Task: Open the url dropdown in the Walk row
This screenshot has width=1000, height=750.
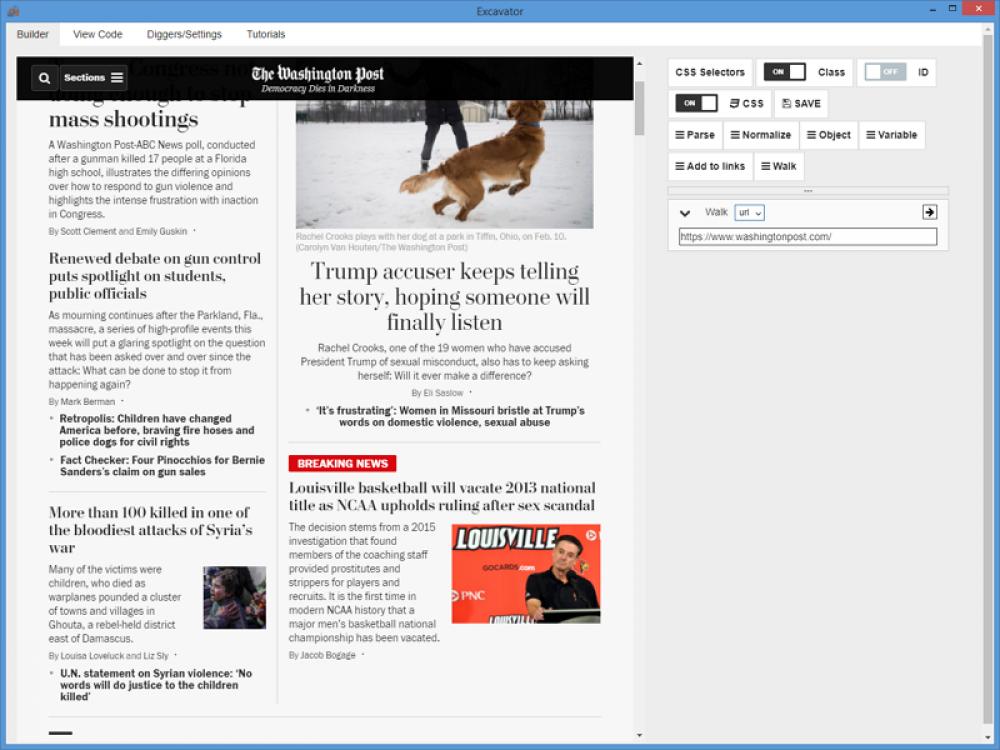Action: tap(749, 213)
